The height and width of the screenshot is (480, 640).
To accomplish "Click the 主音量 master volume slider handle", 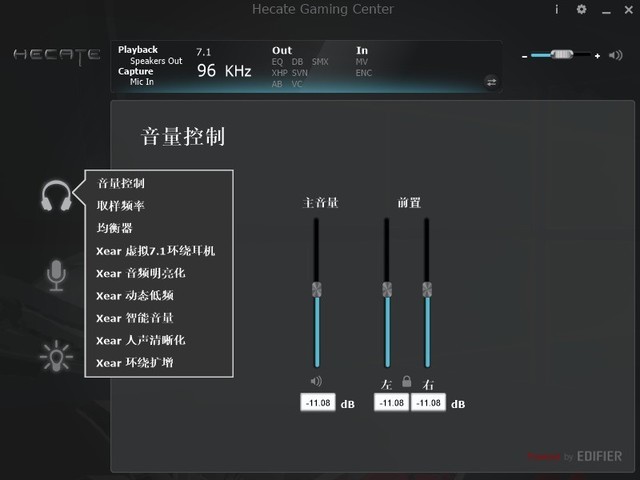I will [x=317, y=290].
